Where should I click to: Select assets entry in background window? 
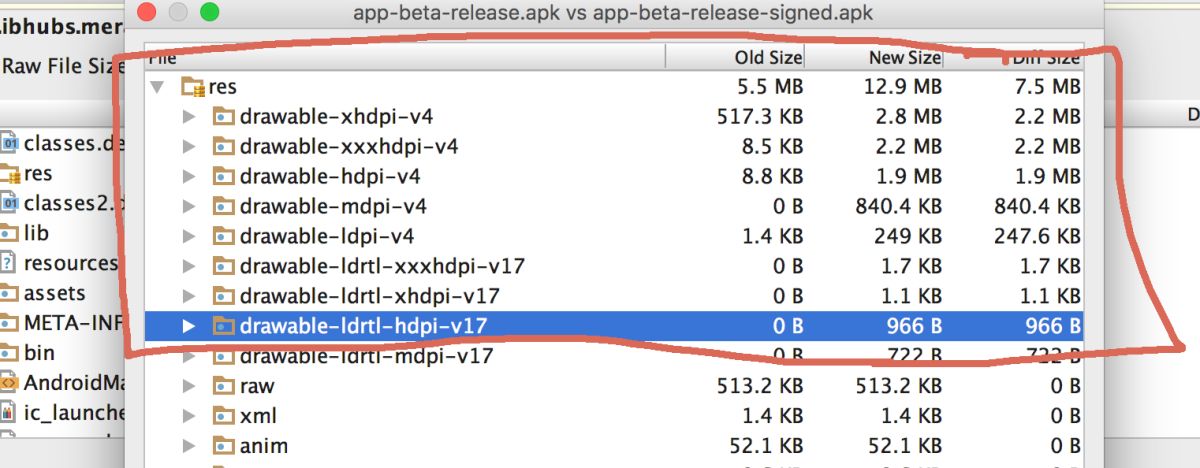click(55, 293)
